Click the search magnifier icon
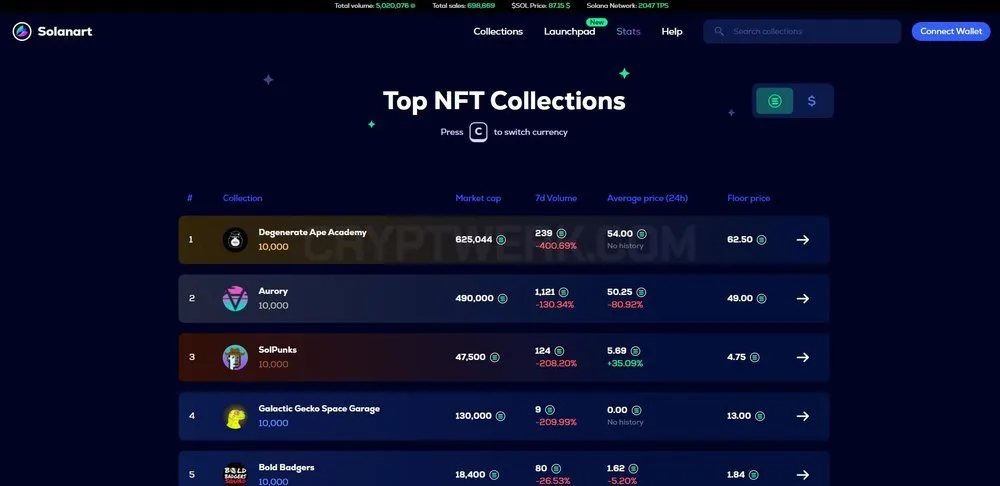The height and width of the screenshot is (486, 1000). 719,31
